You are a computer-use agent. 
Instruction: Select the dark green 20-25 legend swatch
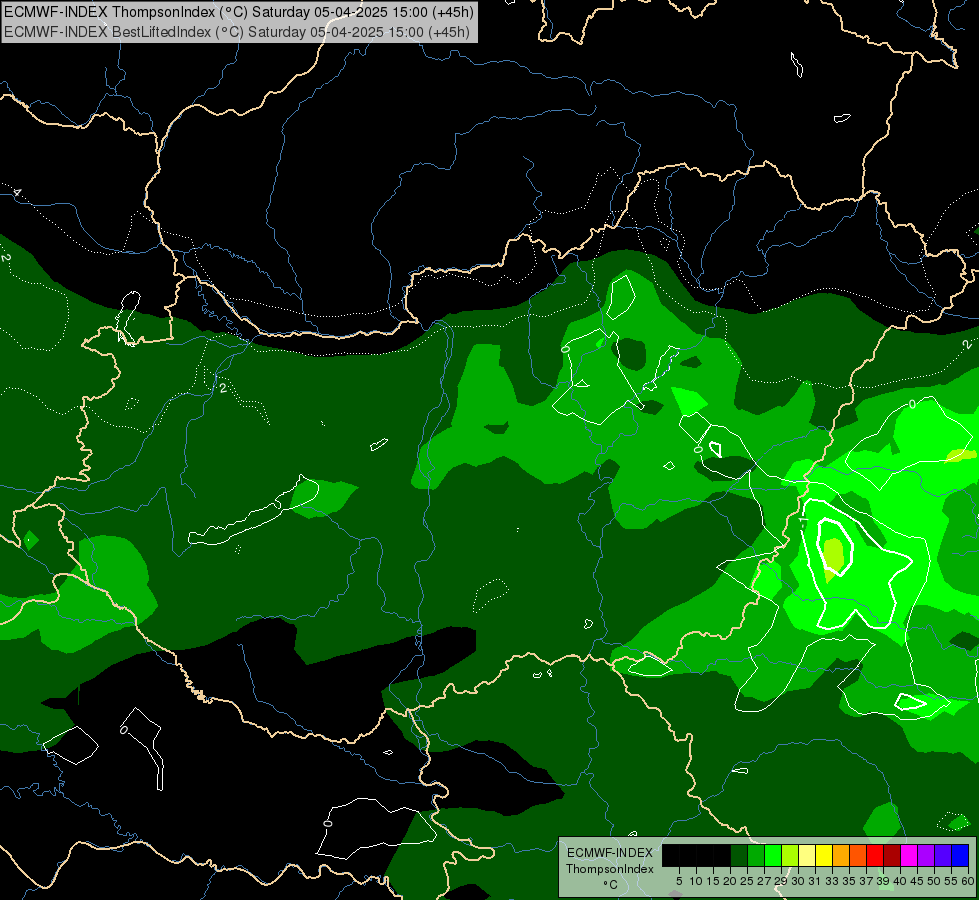(739, 855)
